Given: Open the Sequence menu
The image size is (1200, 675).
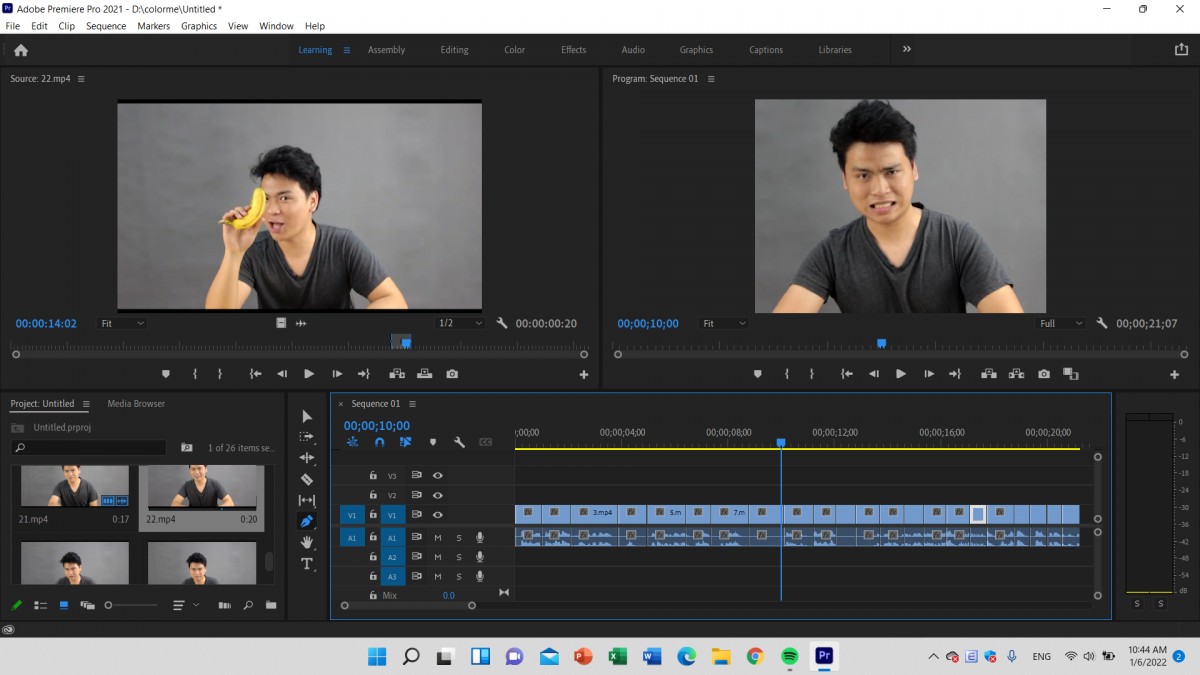Looking at the screenshot, I should [106, 26].
